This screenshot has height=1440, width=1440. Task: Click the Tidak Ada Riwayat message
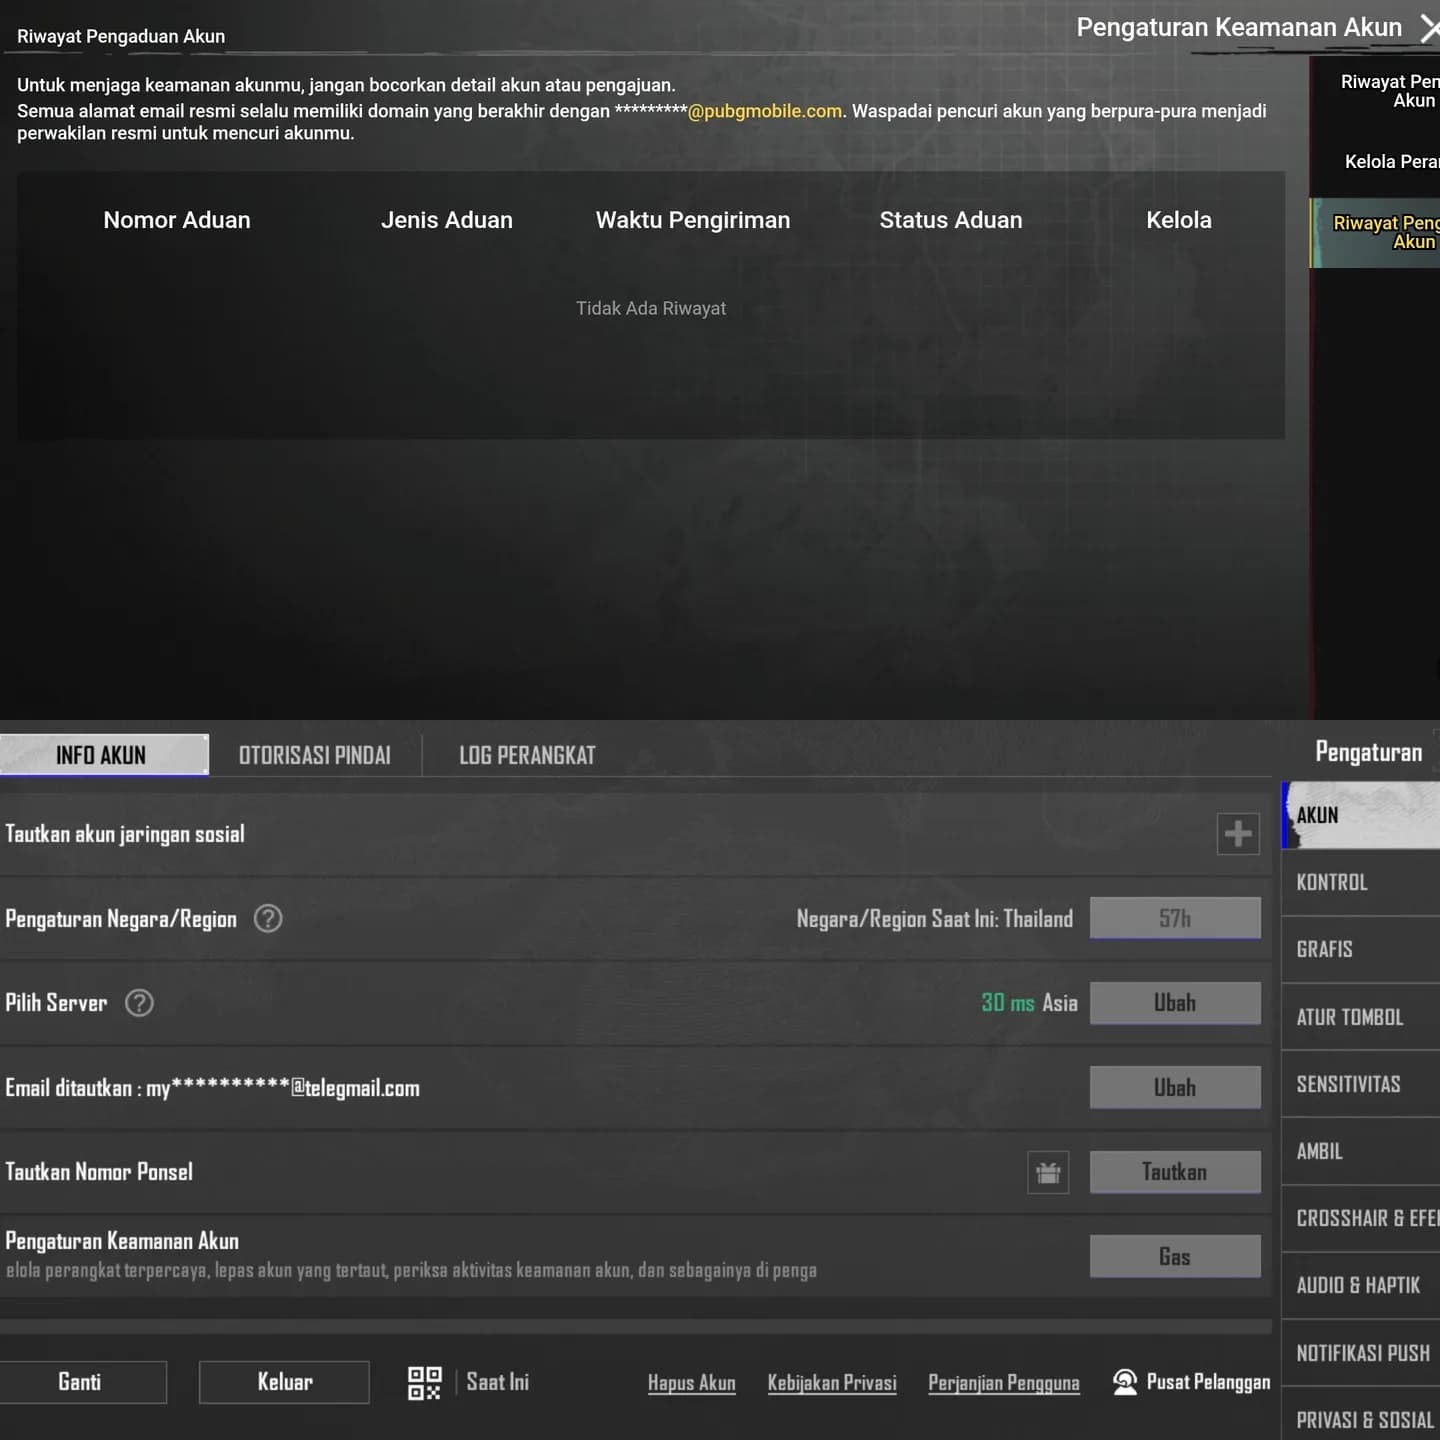651,308
